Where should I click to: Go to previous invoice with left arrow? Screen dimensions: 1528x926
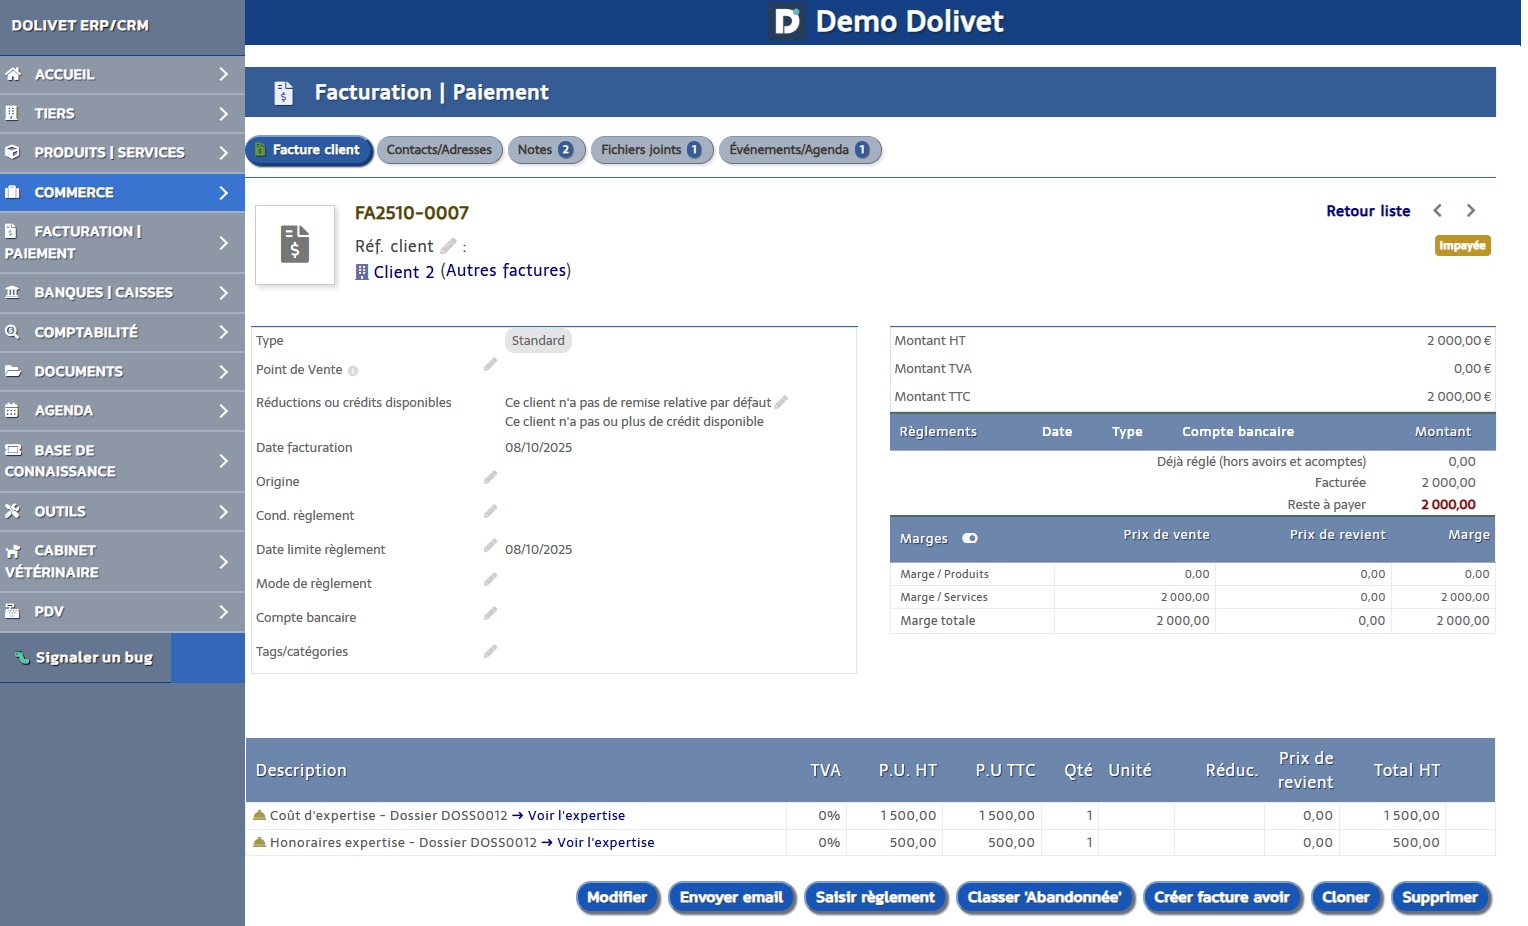click(x=1438, y=211)
